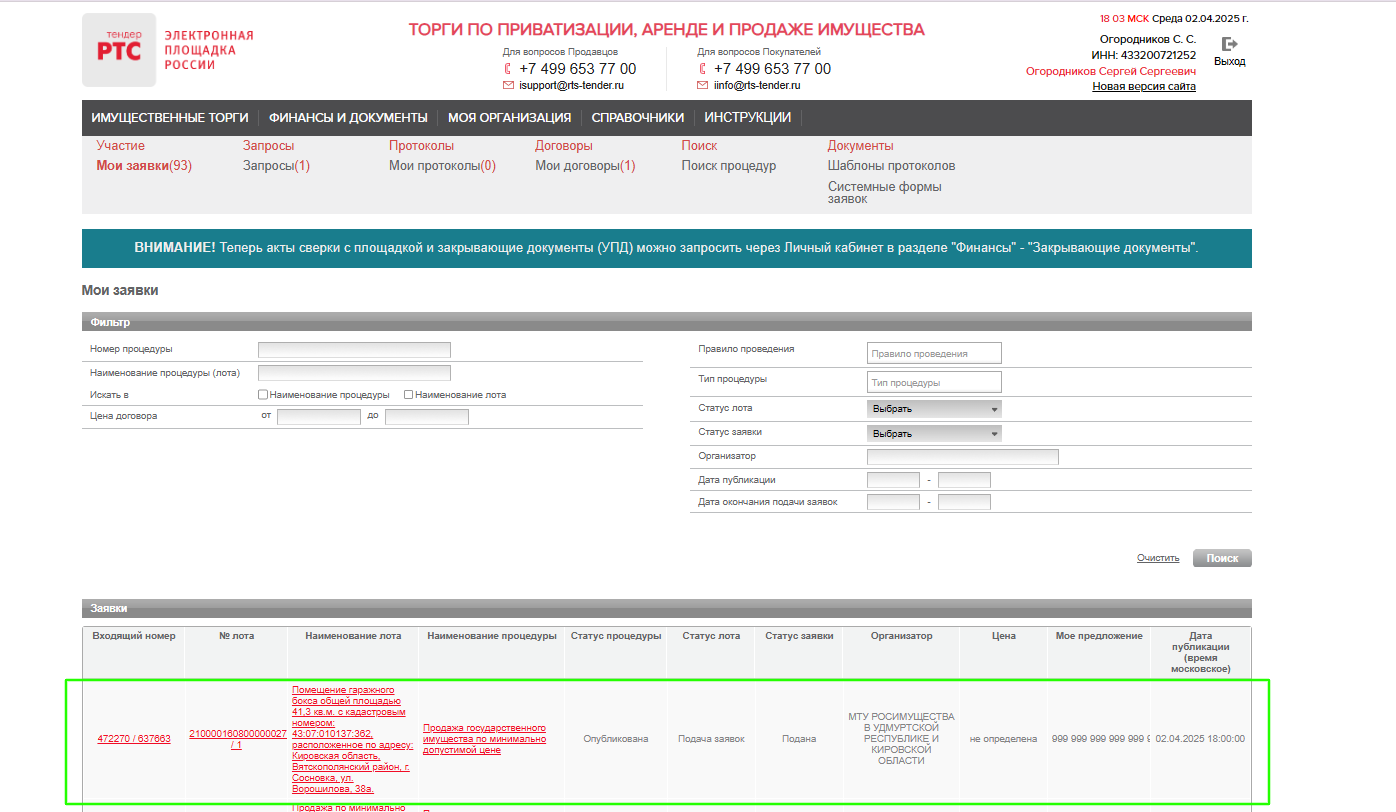Viewport: 1396px width, 812px height.
Task: Click the 02.04.2025 18:00:00 publication date cell
Action: (1200, 739)
